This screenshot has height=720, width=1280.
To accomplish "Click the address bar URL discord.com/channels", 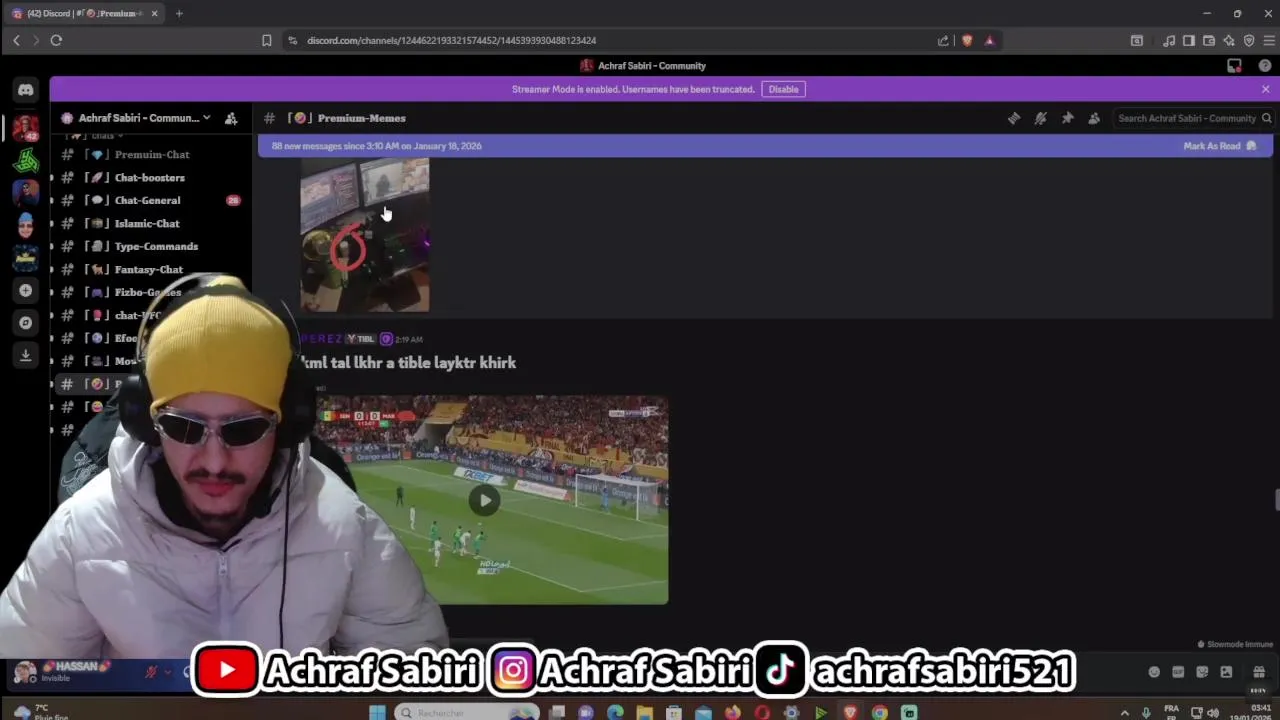I will tap(451, 40).
